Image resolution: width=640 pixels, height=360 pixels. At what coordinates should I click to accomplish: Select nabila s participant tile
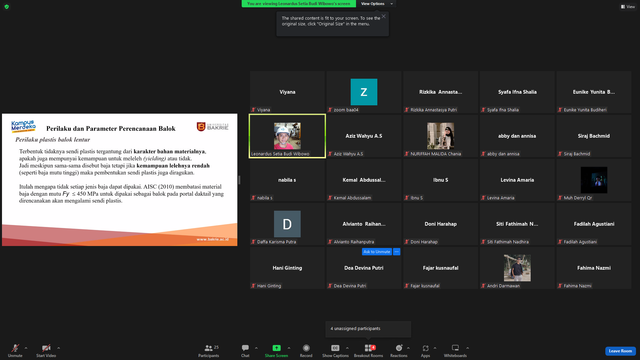[287, 180]
